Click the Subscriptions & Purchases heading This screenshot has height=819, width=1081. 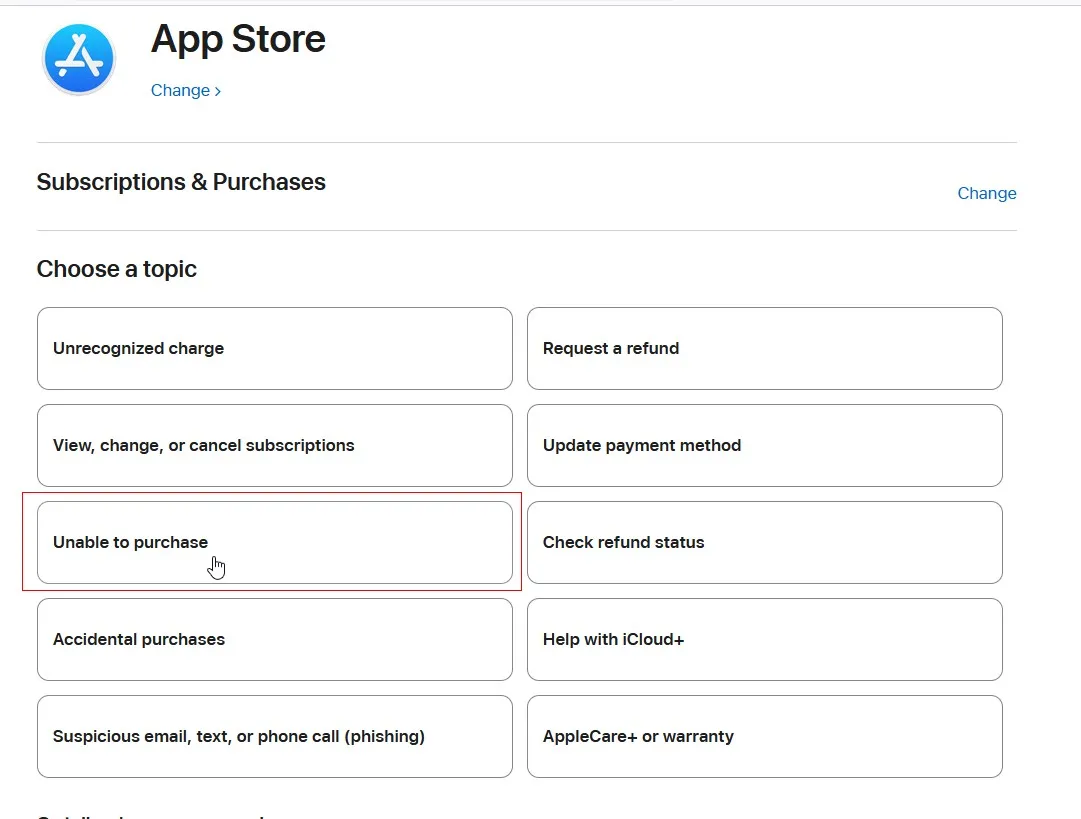181,182
